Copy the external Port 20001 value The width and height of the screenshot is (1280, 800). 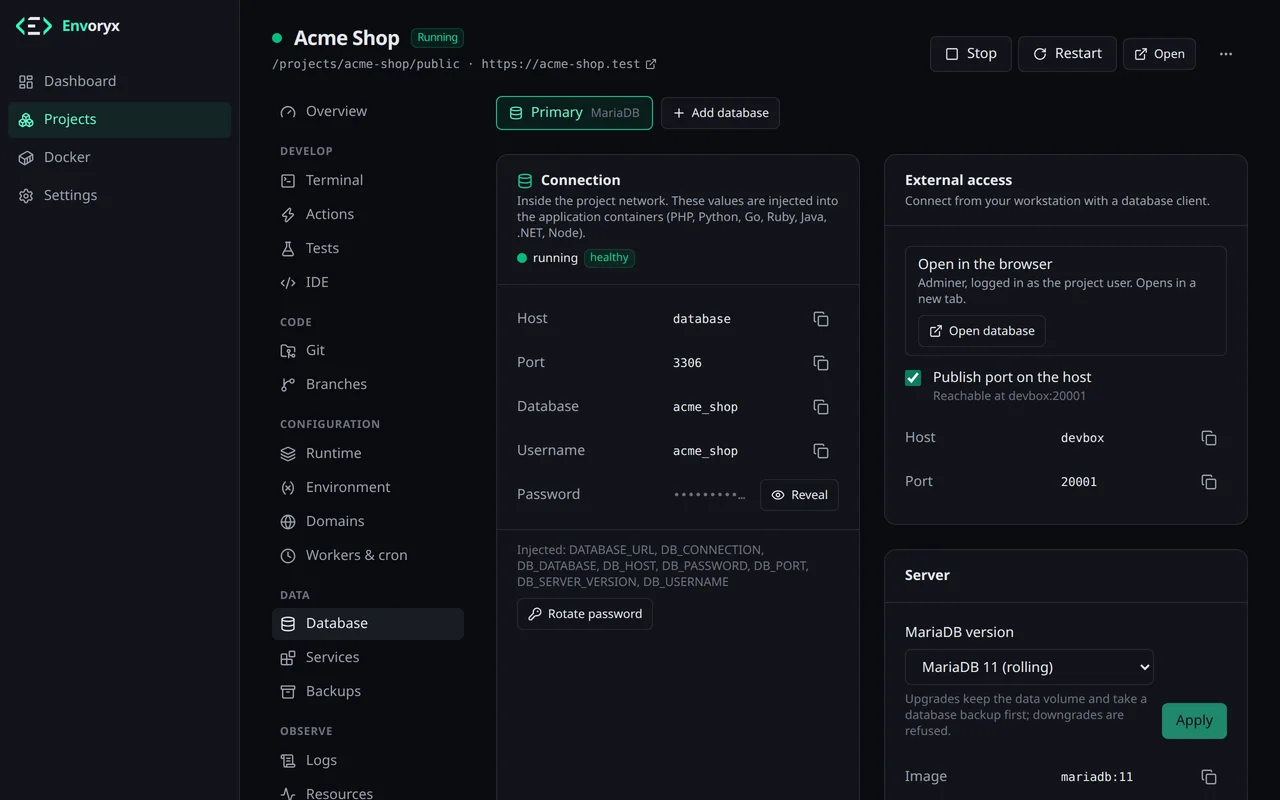pyautogui.click(x=1209, y=482)
